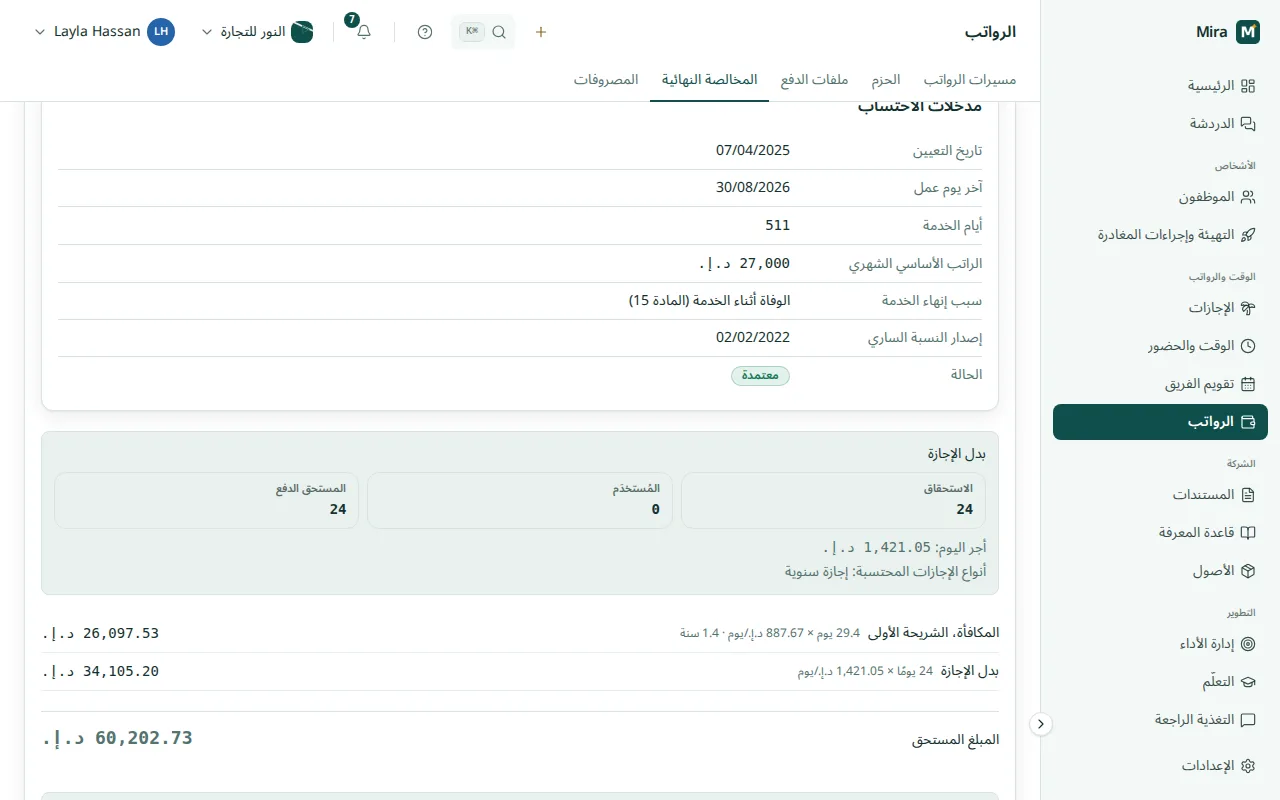The width and height of the screenshot is (1280, 800).
Task: Switch to مسيرات الرواتب tab
Action: point(969,80)
